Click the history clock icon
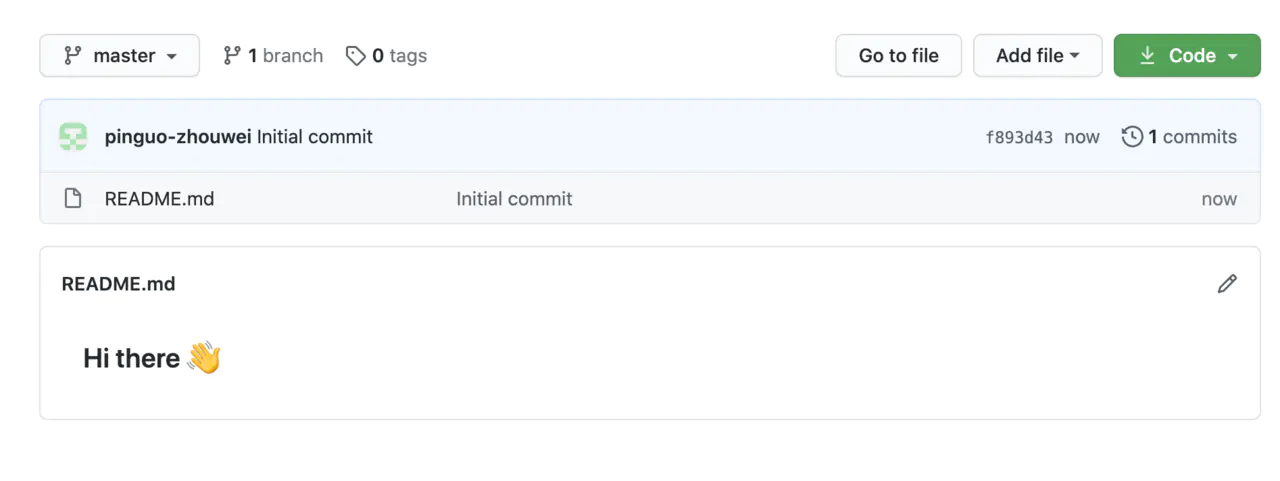 point(1132,137)
